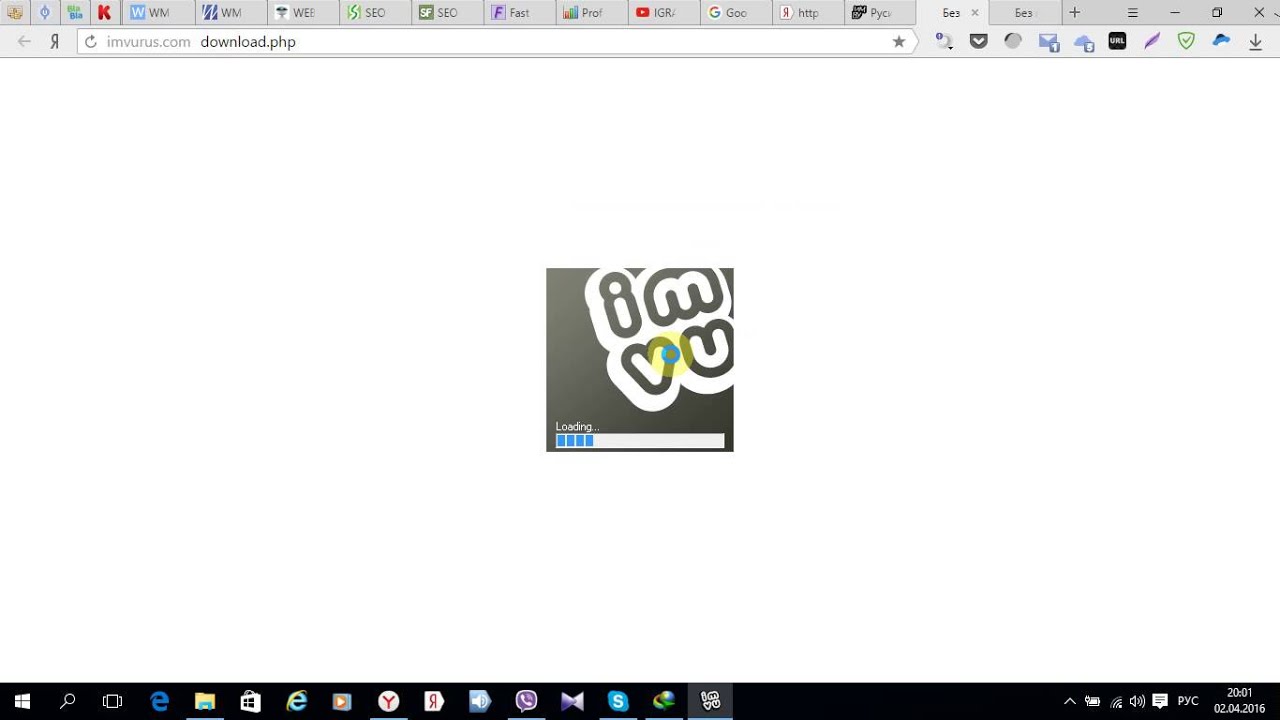
Task: Open the blue speaker taskbar app
Action: tap(480, 701)
